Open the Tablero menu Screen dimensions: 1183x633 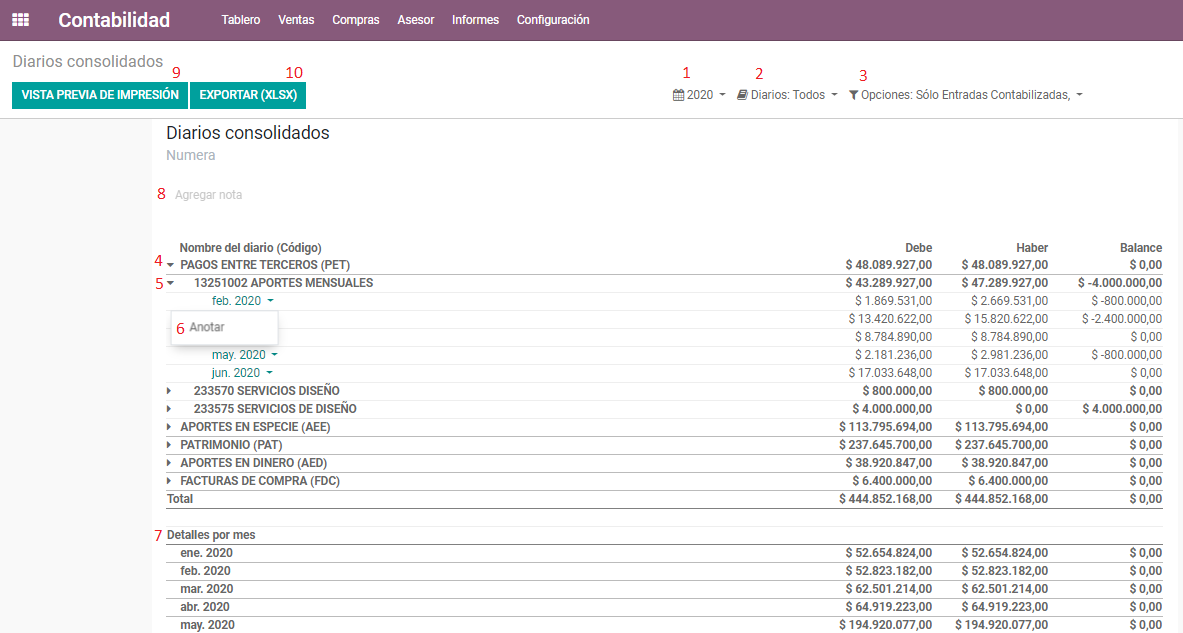pyautogui.click(x=241, y=20)
